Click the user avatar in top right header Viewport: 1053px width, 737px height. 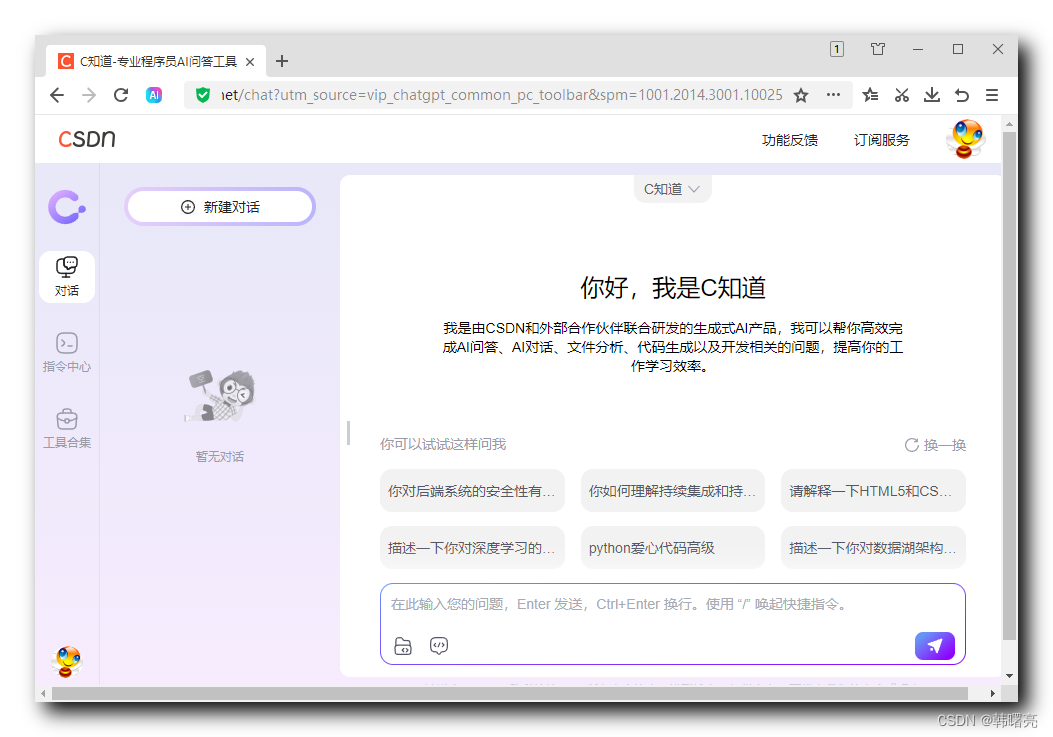coord(966,139)
